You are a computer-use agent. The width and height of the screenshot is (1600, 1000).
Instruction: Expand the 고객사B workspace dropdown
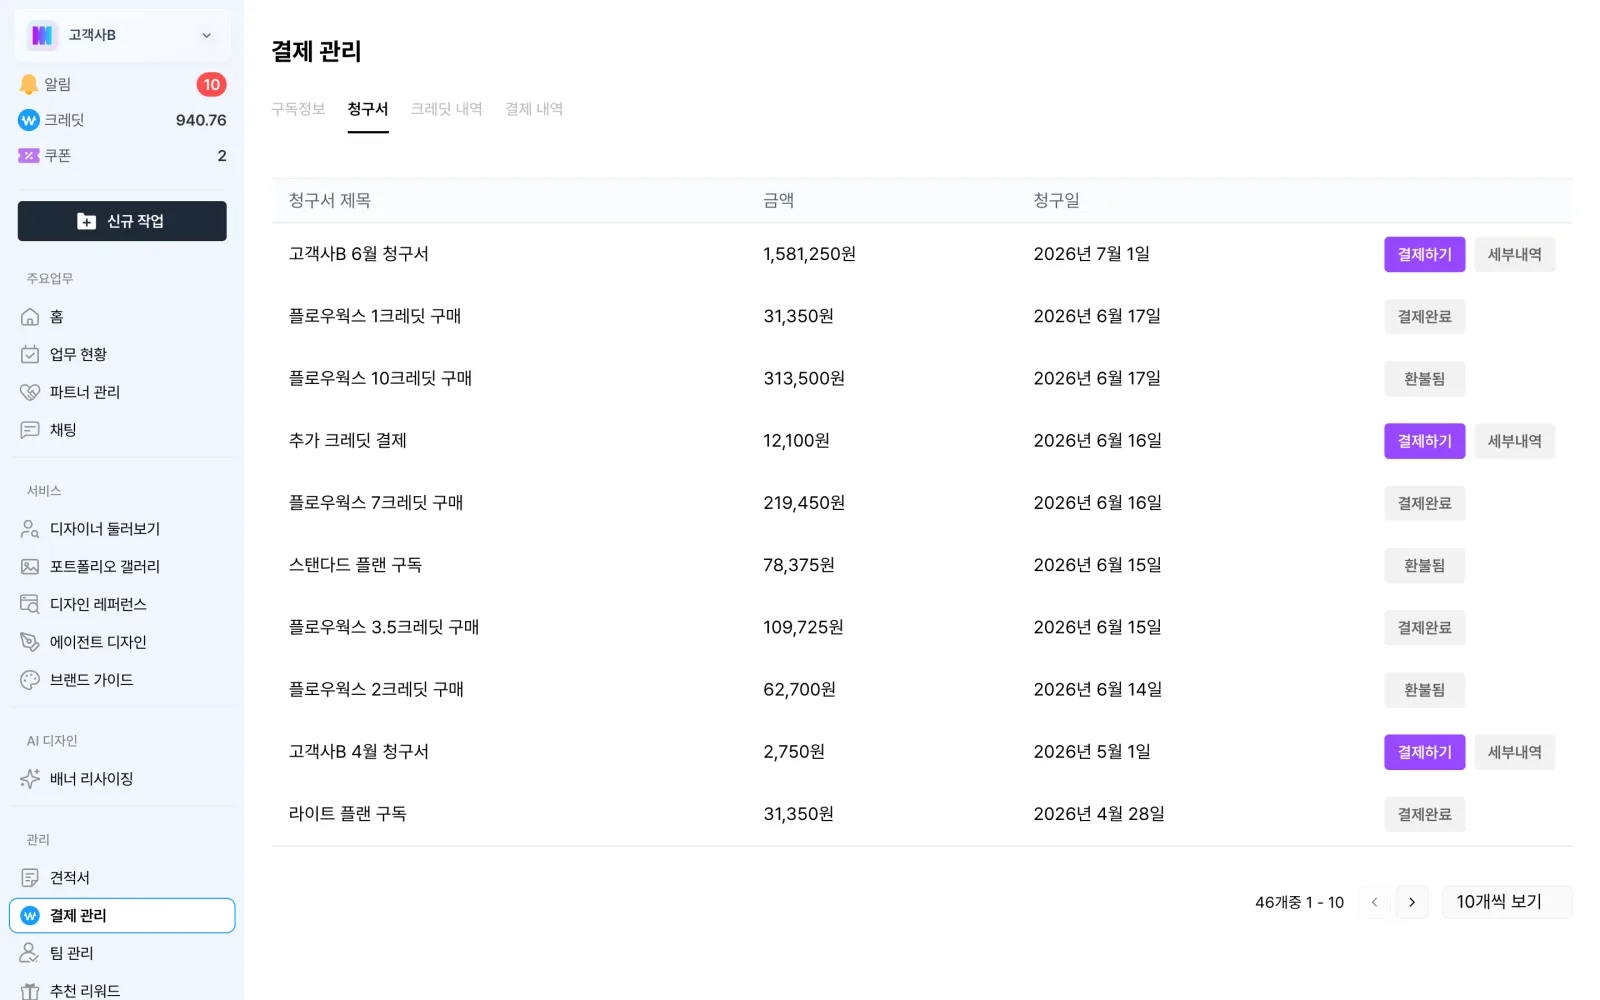(122, 35)
